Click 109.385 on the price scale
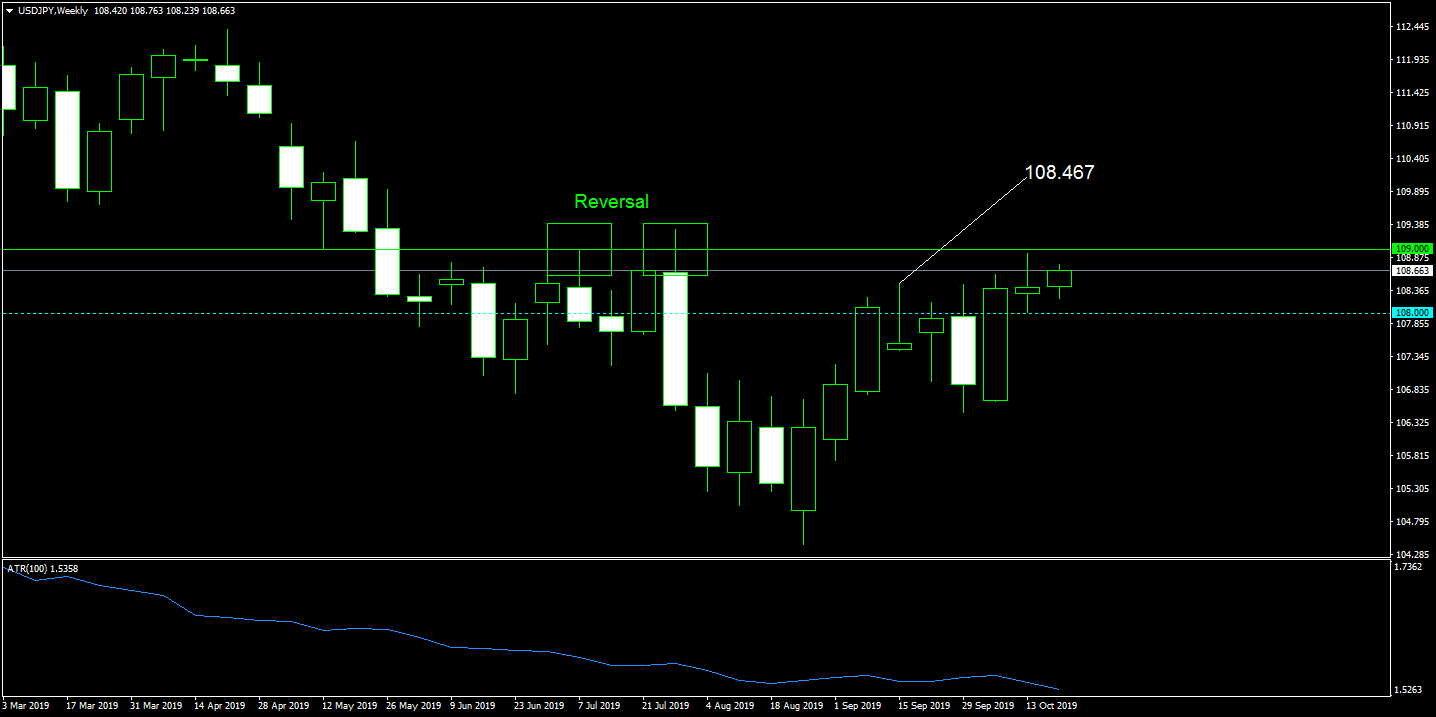Screen dimensions: 1436x717 [1411, 225]
